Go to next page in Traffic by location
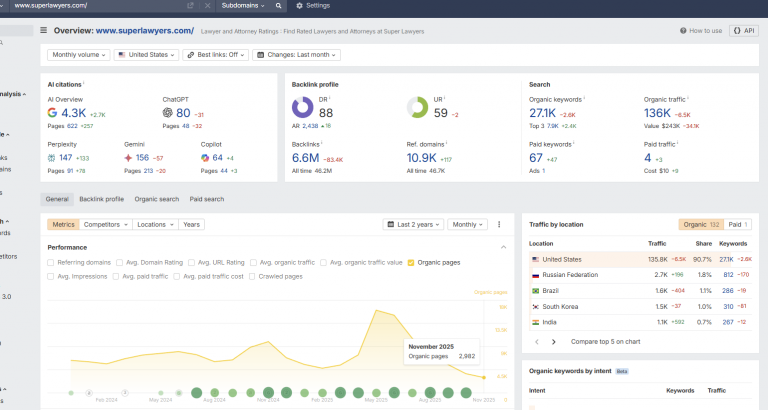Screen dimensions: 768x410 pos(554,341)
